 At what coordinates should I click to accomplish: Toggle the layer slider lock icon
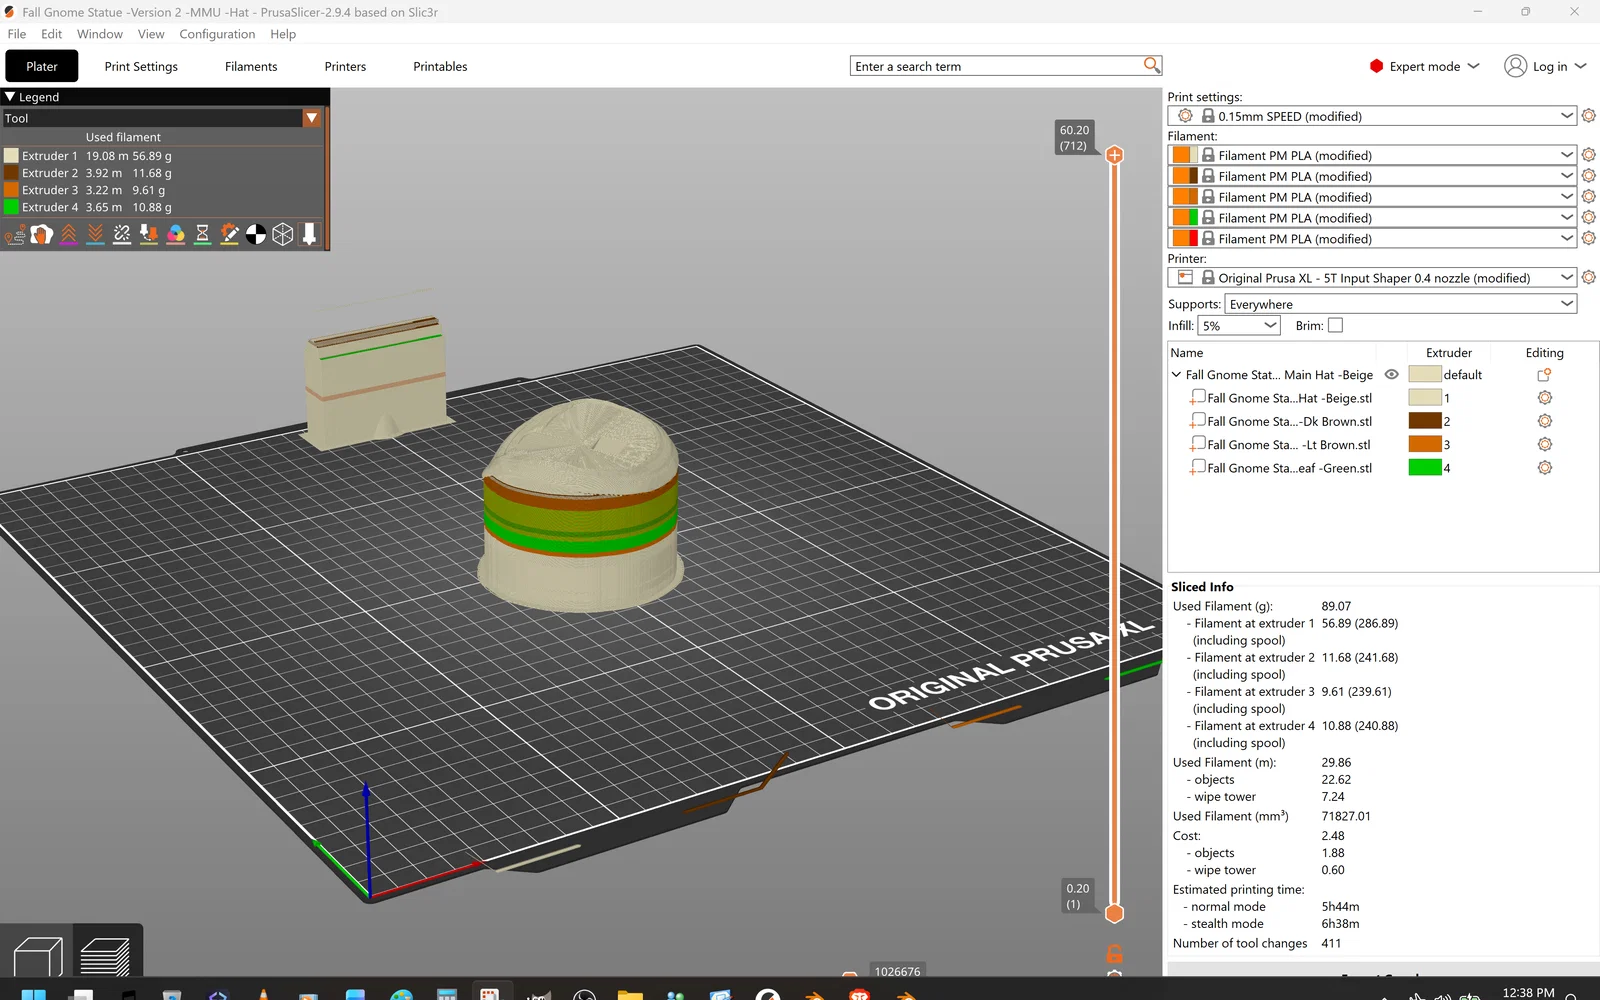click(1115, 954)
